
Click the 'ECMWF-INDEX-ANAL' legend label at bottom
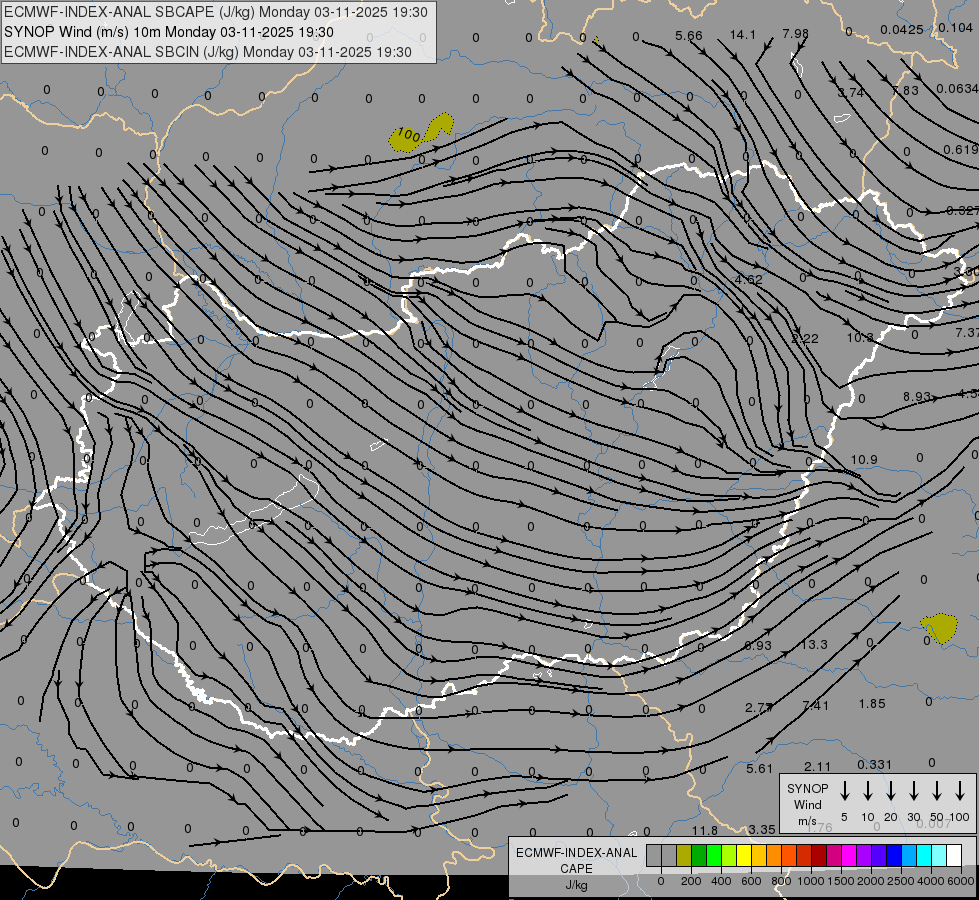(576, 853)
